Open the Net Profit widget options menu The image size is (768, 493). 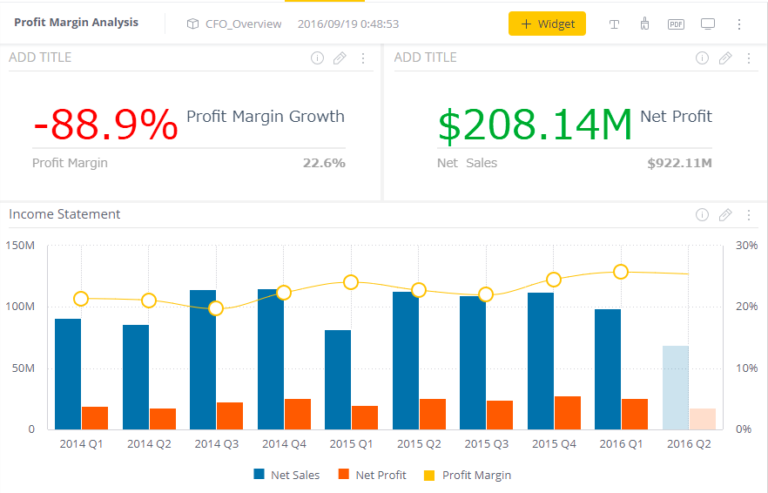[x=749, y=59]
